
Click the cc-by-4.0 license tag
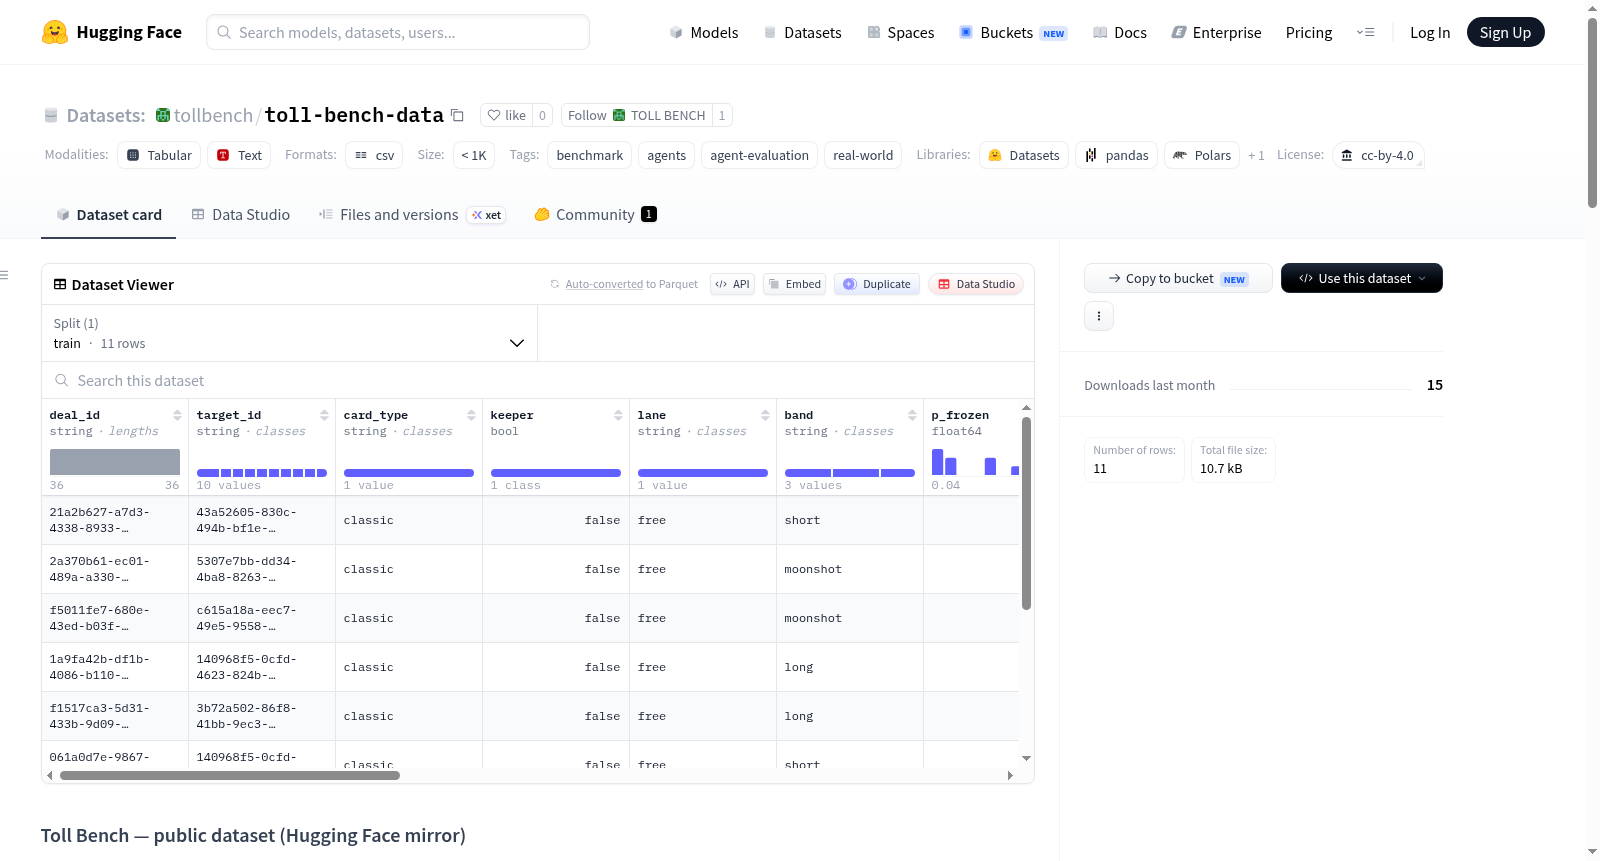click(x=1378, y=155)
